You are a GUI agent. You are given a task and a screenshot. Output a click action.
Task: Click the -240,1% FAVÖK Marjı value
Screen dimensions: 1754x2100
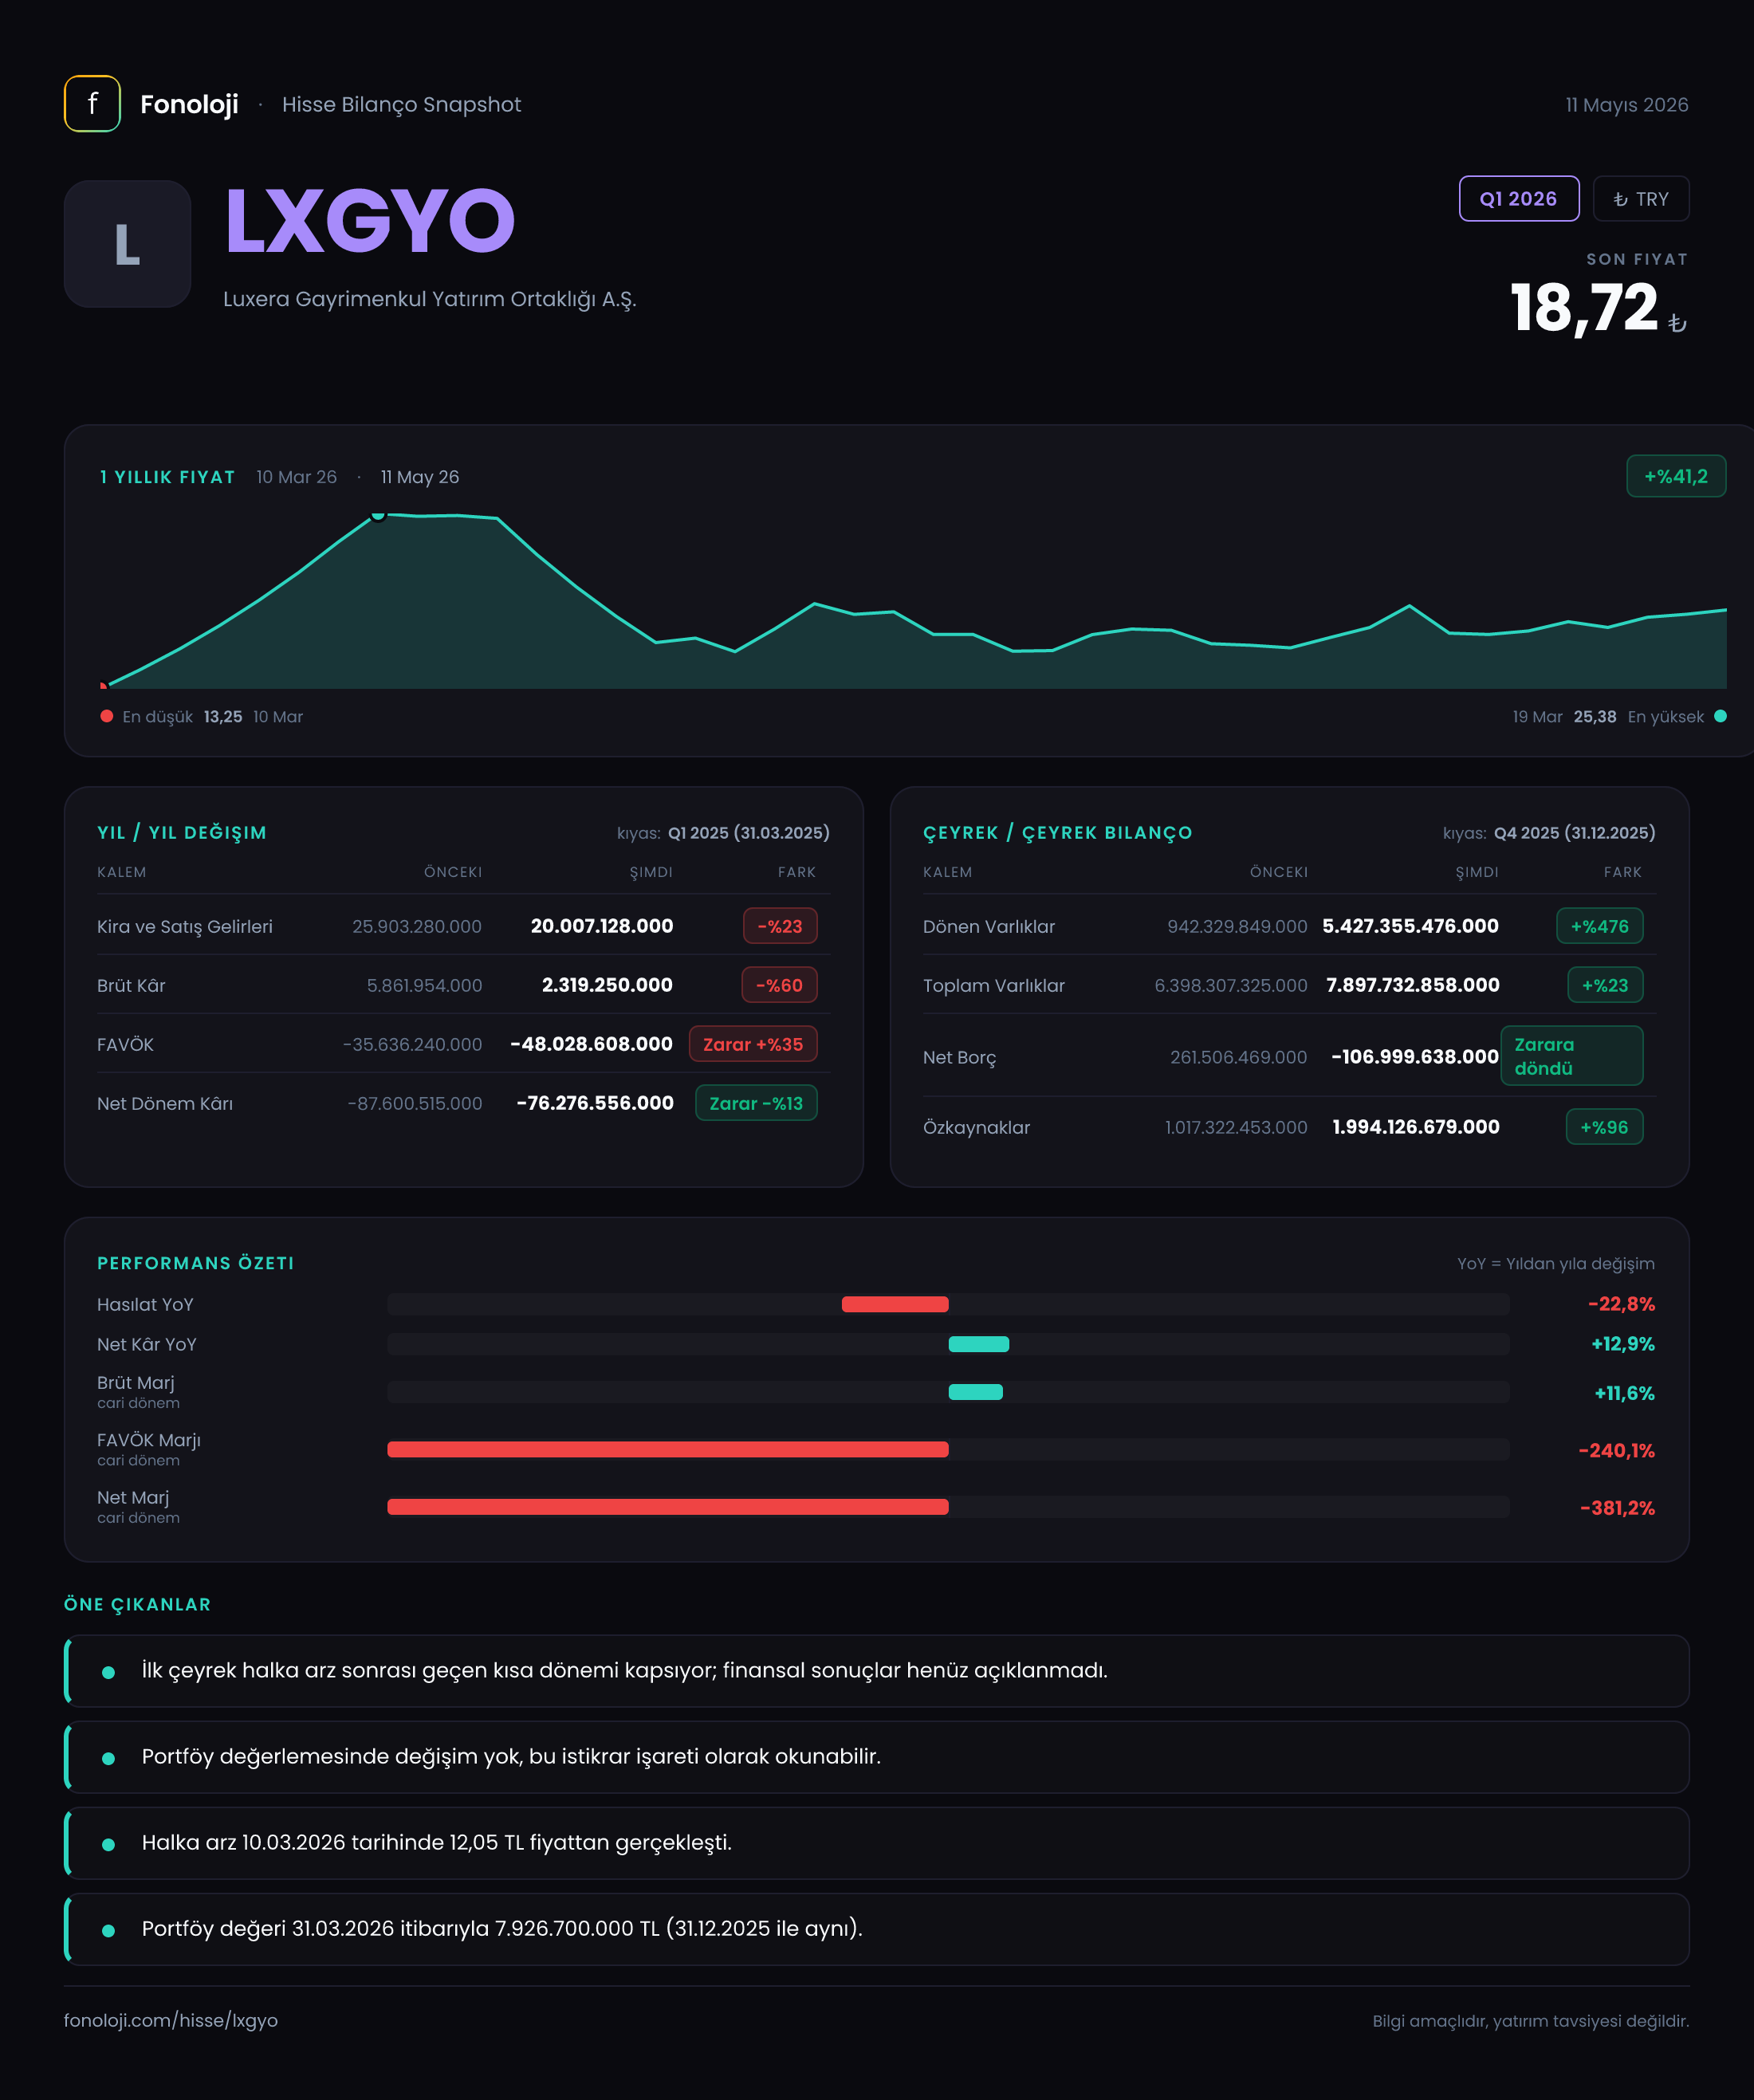(1616, 1450)
